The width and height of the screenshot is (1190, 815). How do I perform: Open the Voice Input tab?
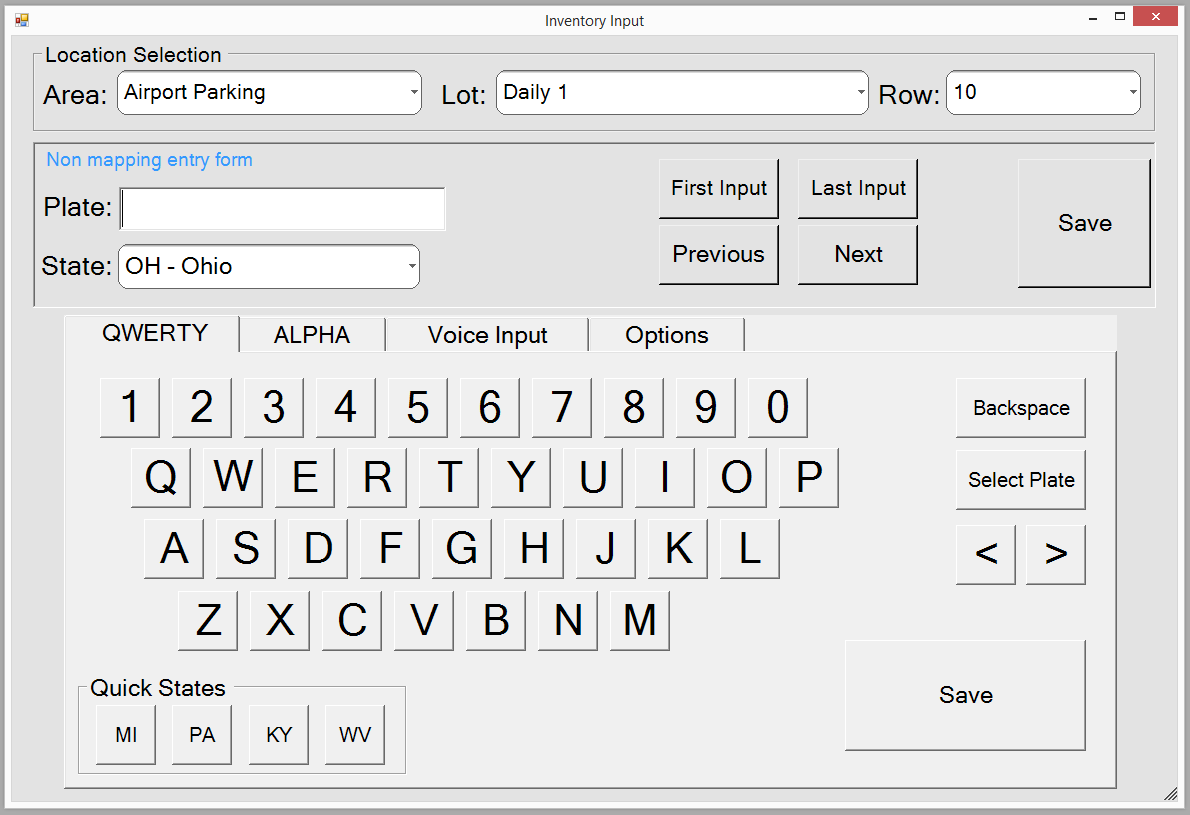[487, 334]
